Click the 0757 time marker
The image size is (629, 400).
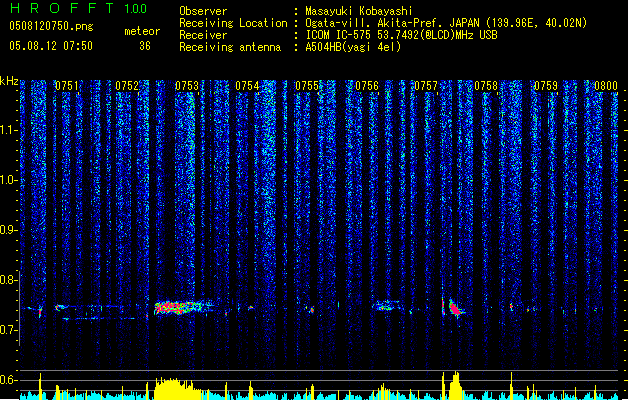(426, 86)
